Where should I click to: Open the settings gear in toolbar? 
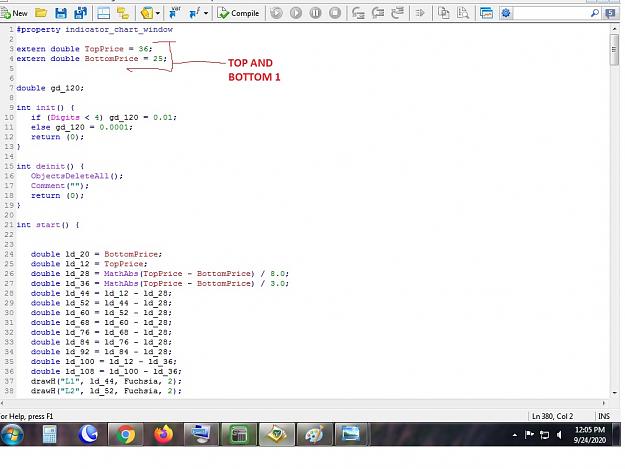(506, 13)
